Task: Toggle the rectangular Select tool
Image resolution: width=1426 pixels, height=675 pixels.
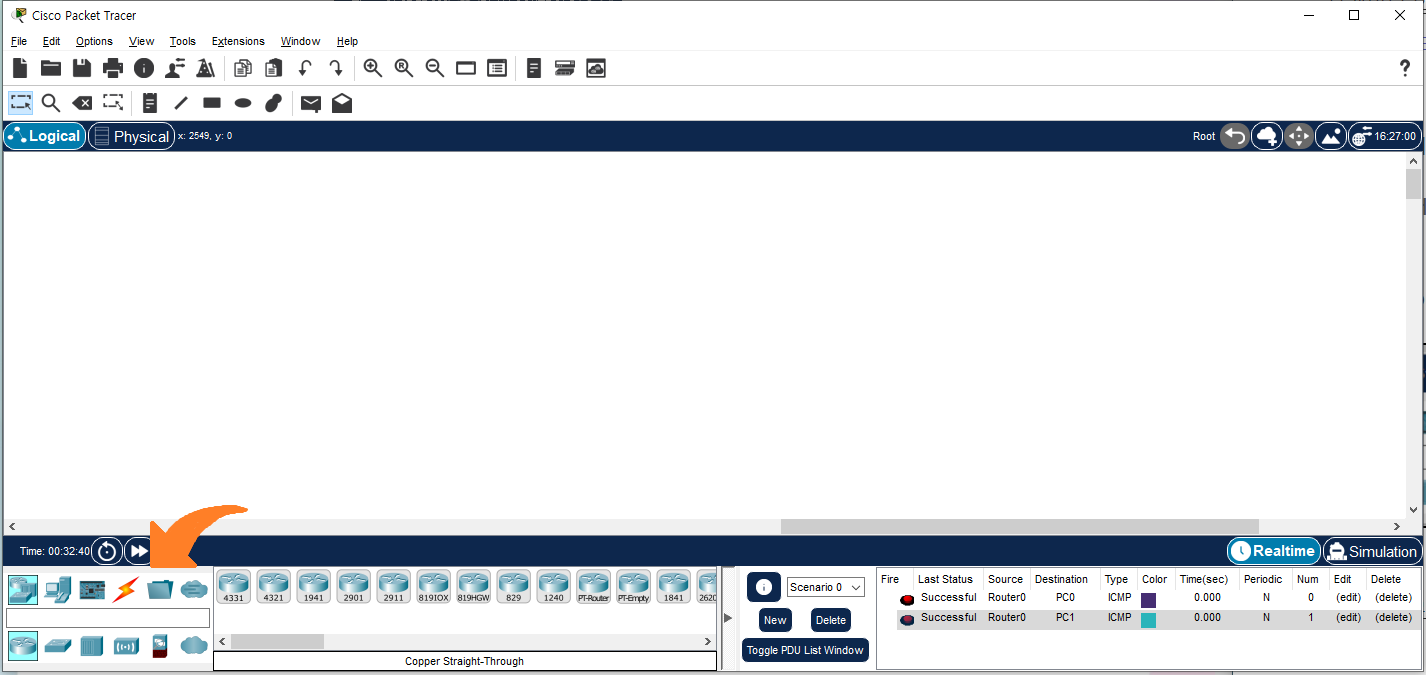Action: pyautogui.click(x=21, y=102)
